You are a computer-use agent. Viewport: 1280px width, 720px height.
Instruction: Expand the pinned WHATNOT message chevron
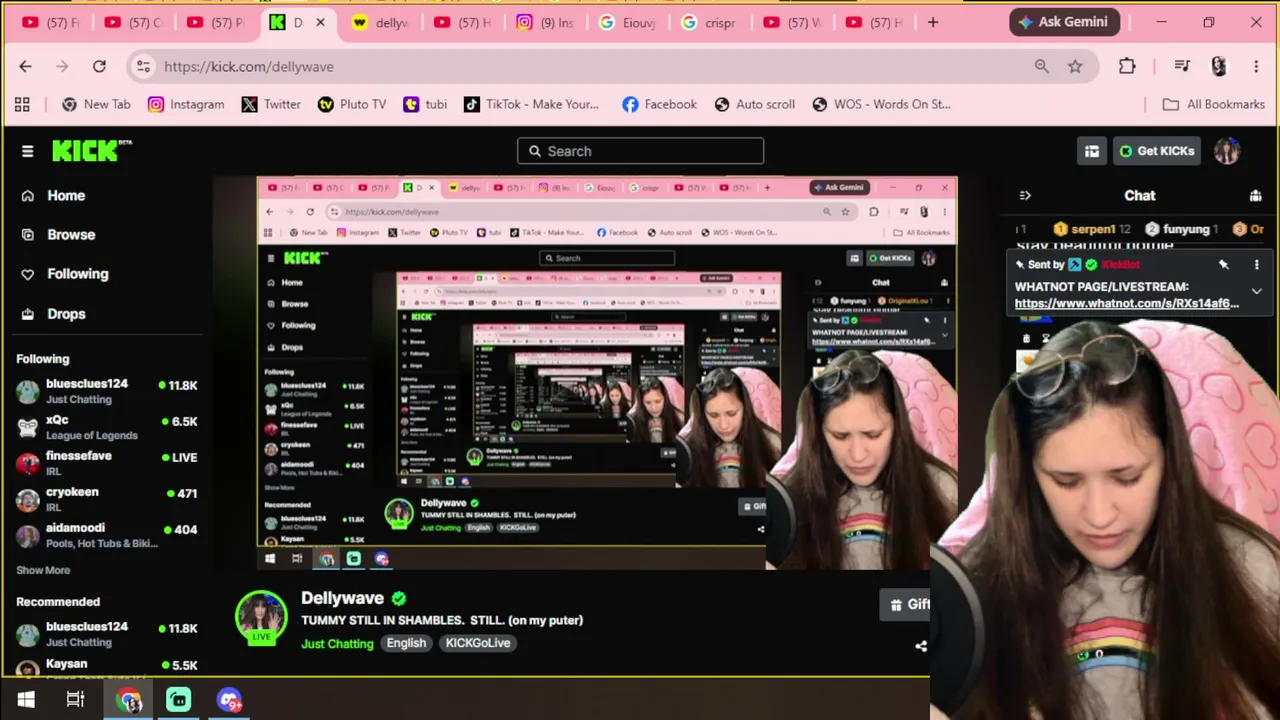(x=1256, y=291)
